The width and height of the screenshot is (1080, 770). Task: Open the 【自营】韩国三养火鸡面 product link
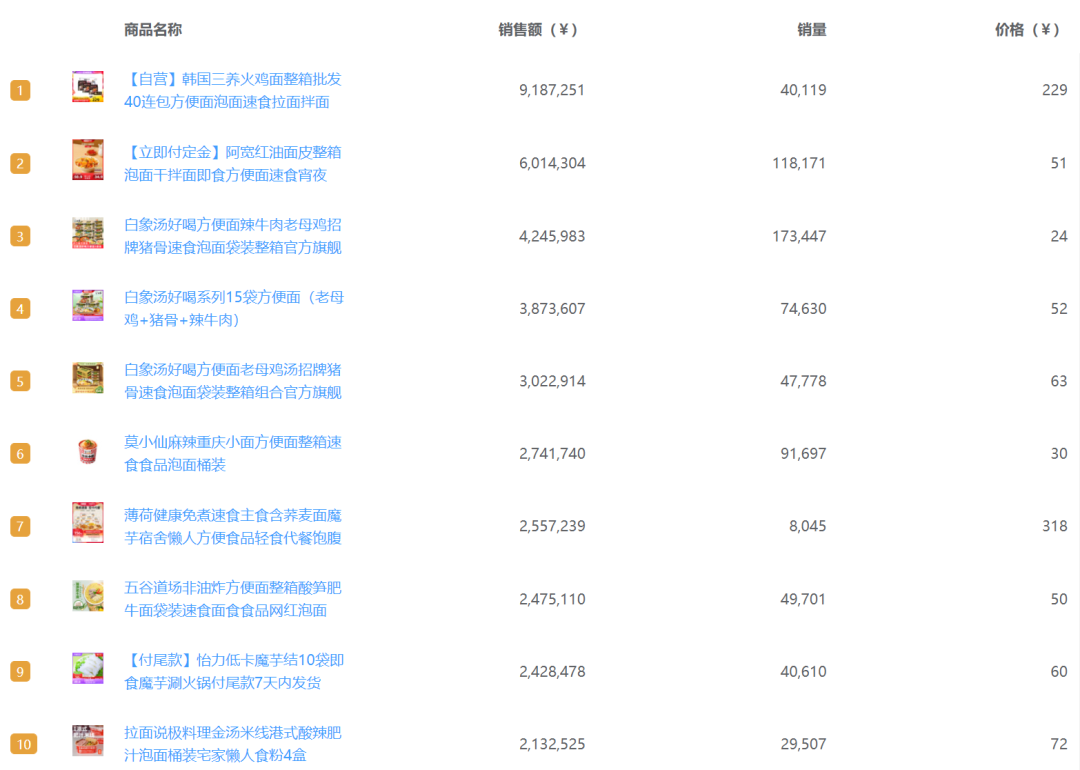click(x=232, y=90)
